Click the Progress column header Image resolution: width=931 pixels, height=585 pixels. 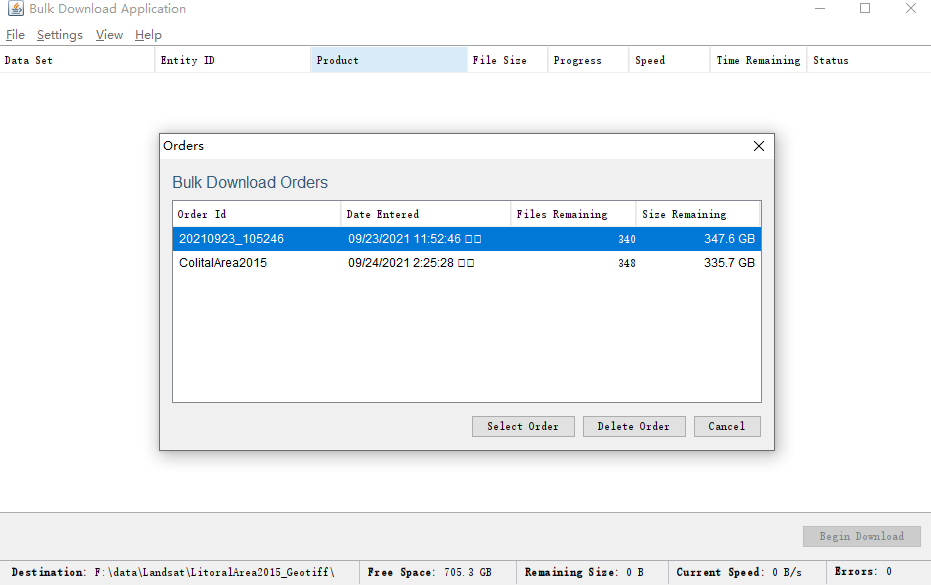(x=588, y=60)
